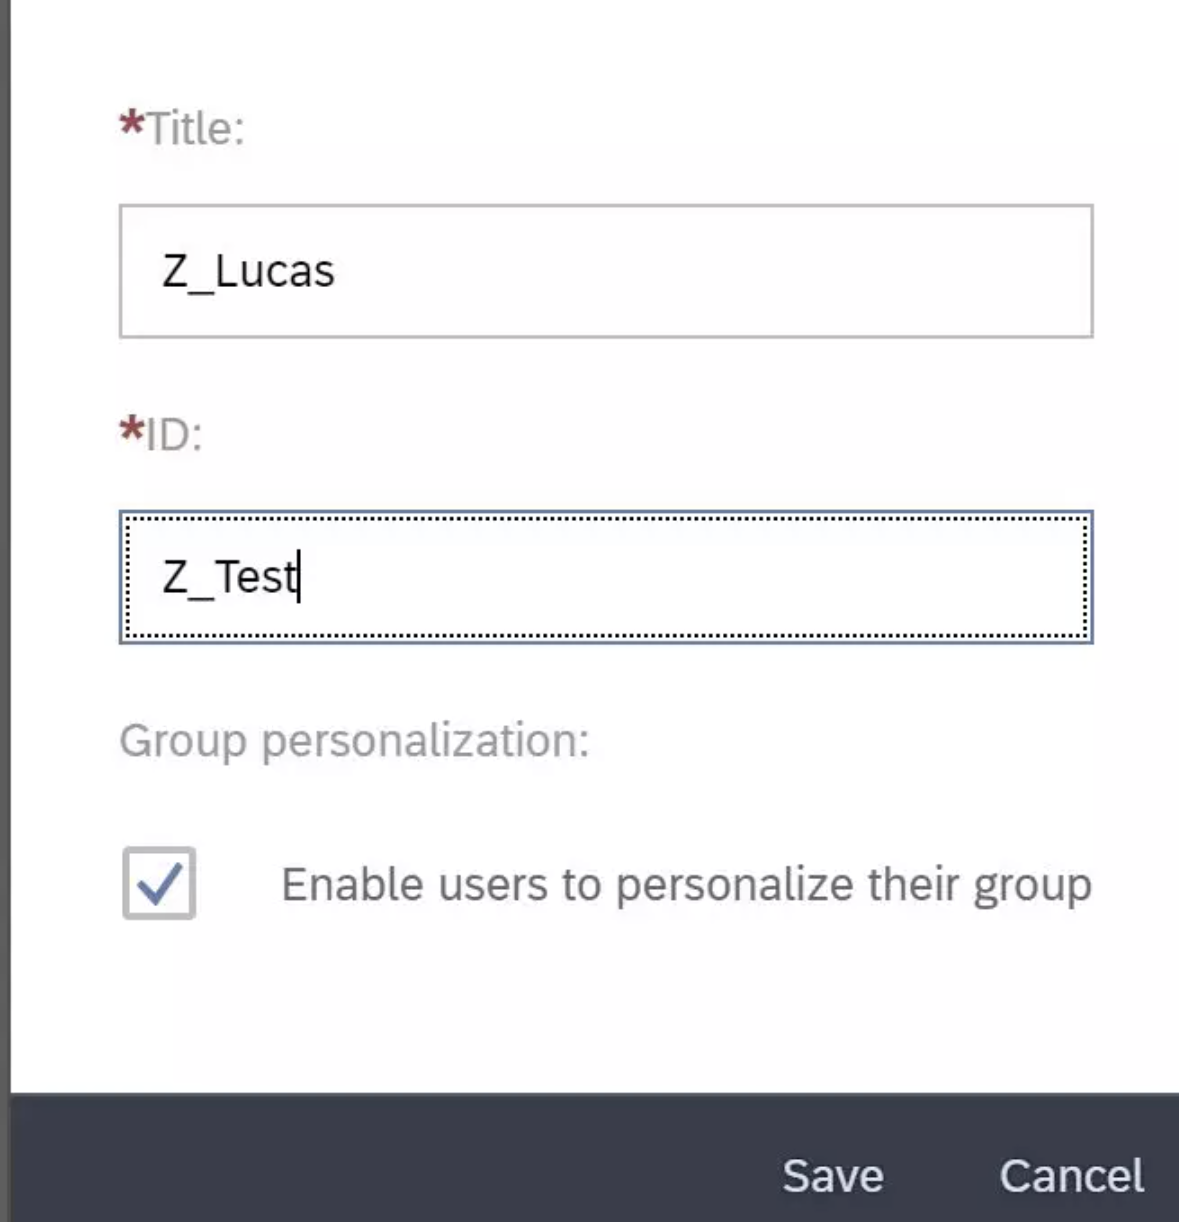
Task: Click the blue checkmark icon
Action: point(159,883)
